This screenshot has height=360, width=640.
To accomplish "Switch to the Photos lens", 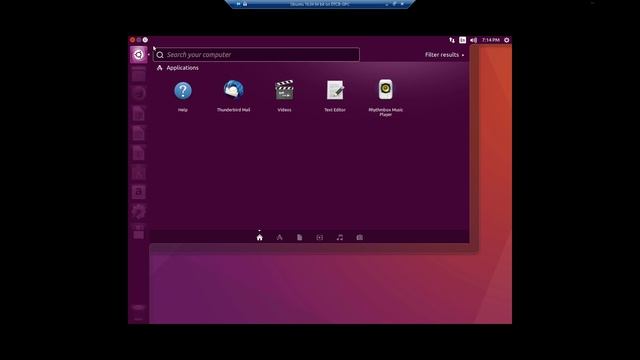I will click(360, 237).
